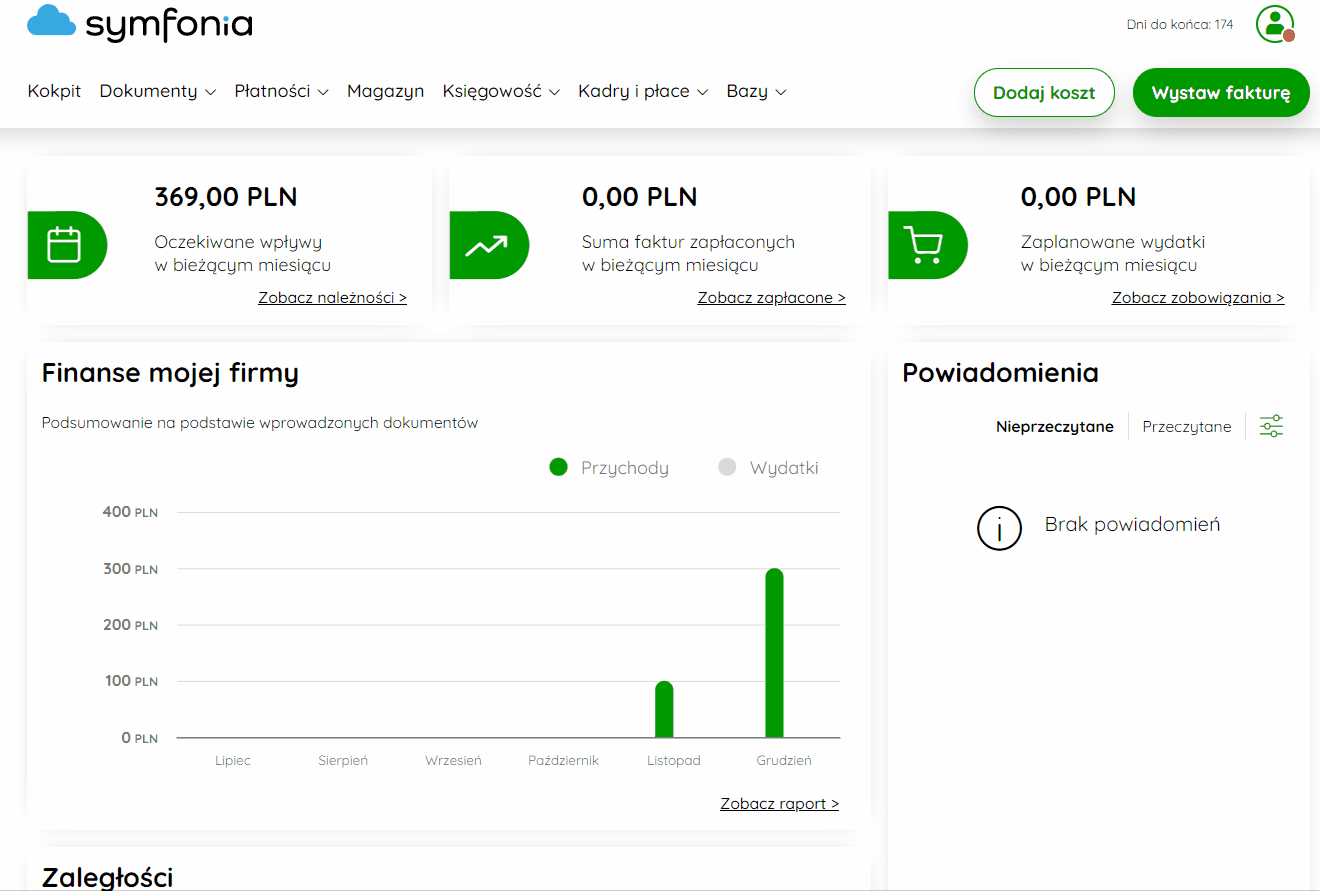
Task: Click the Lipiec label on chart axis
Action: click(x=233, y=761)
